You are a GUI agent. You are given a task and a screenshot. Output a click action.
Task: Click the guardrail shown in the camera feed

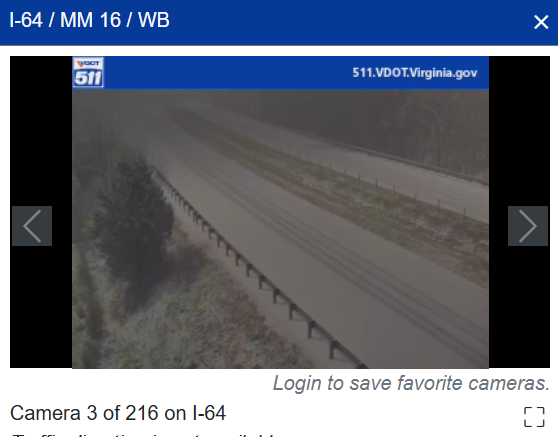(256, 263)
